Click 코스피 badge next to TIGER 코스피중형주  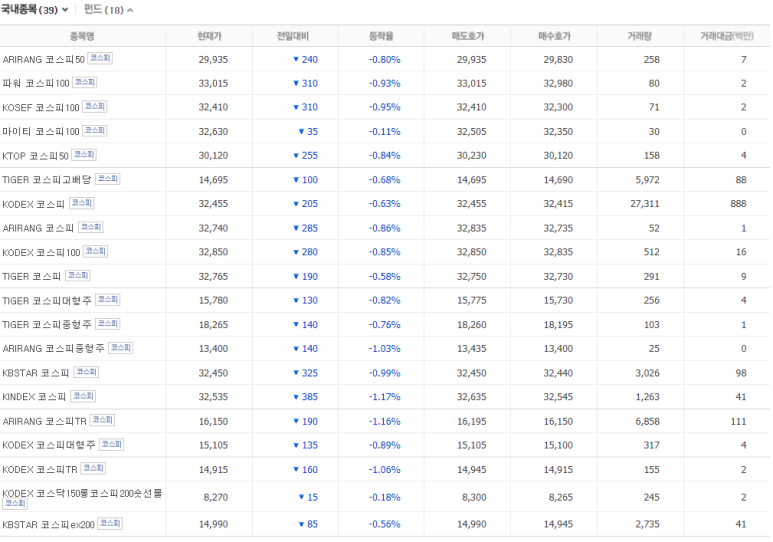tap(107, 324)
